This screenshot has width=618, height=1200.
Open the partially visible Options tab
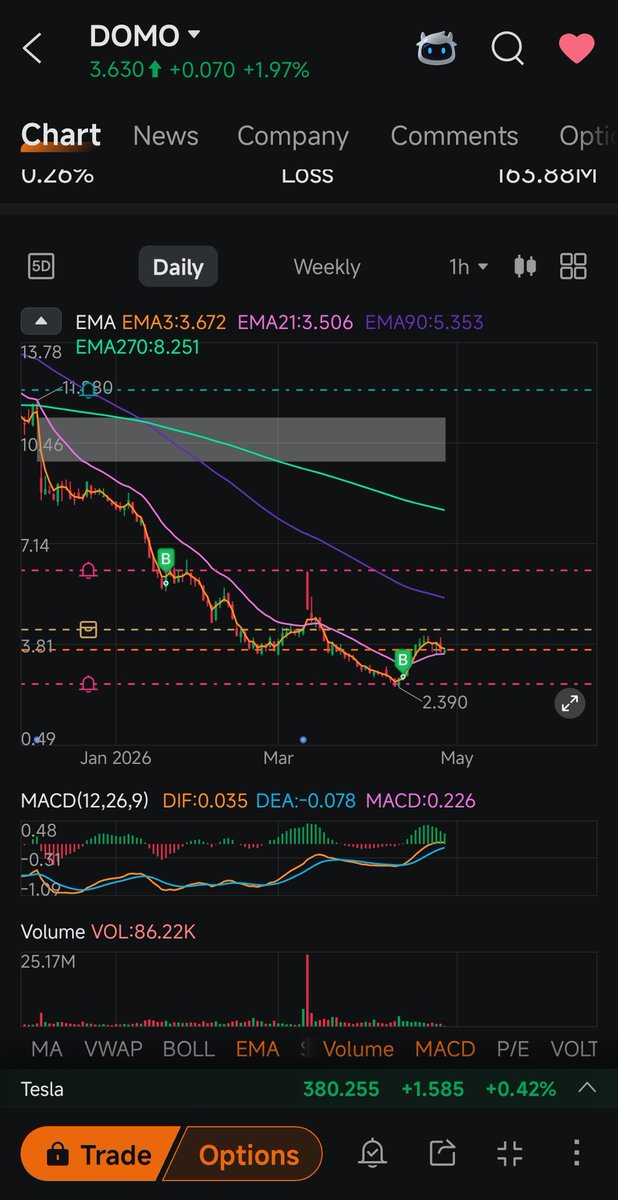(588, 136)
